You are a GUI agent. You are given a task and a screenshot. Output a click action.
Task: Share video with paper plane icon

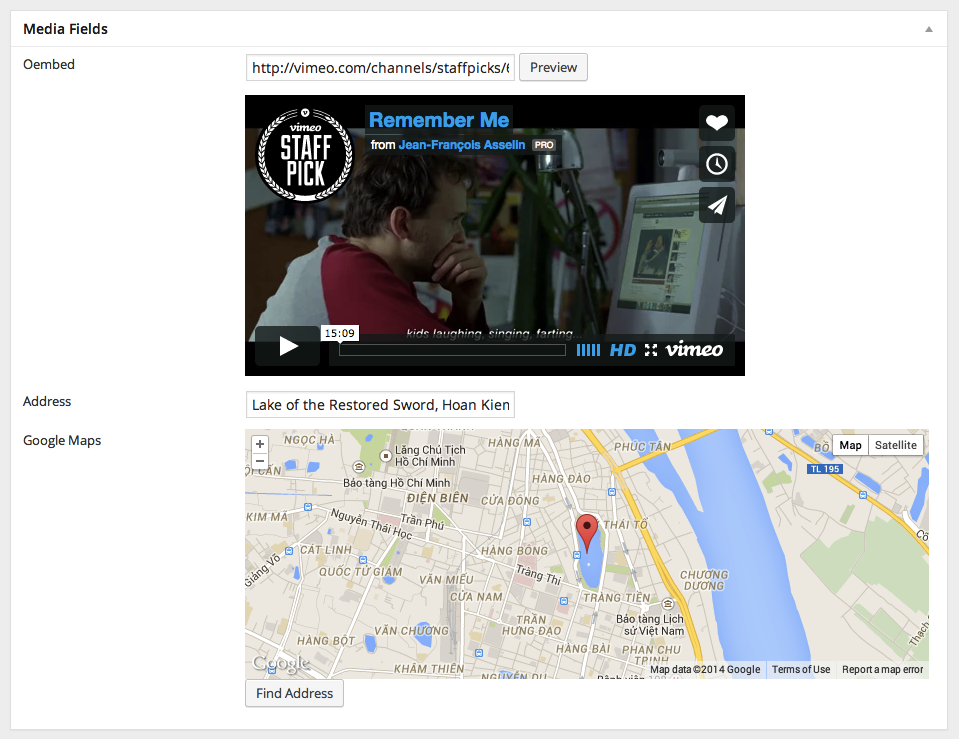pyautogui.click(x=717, y=205)
